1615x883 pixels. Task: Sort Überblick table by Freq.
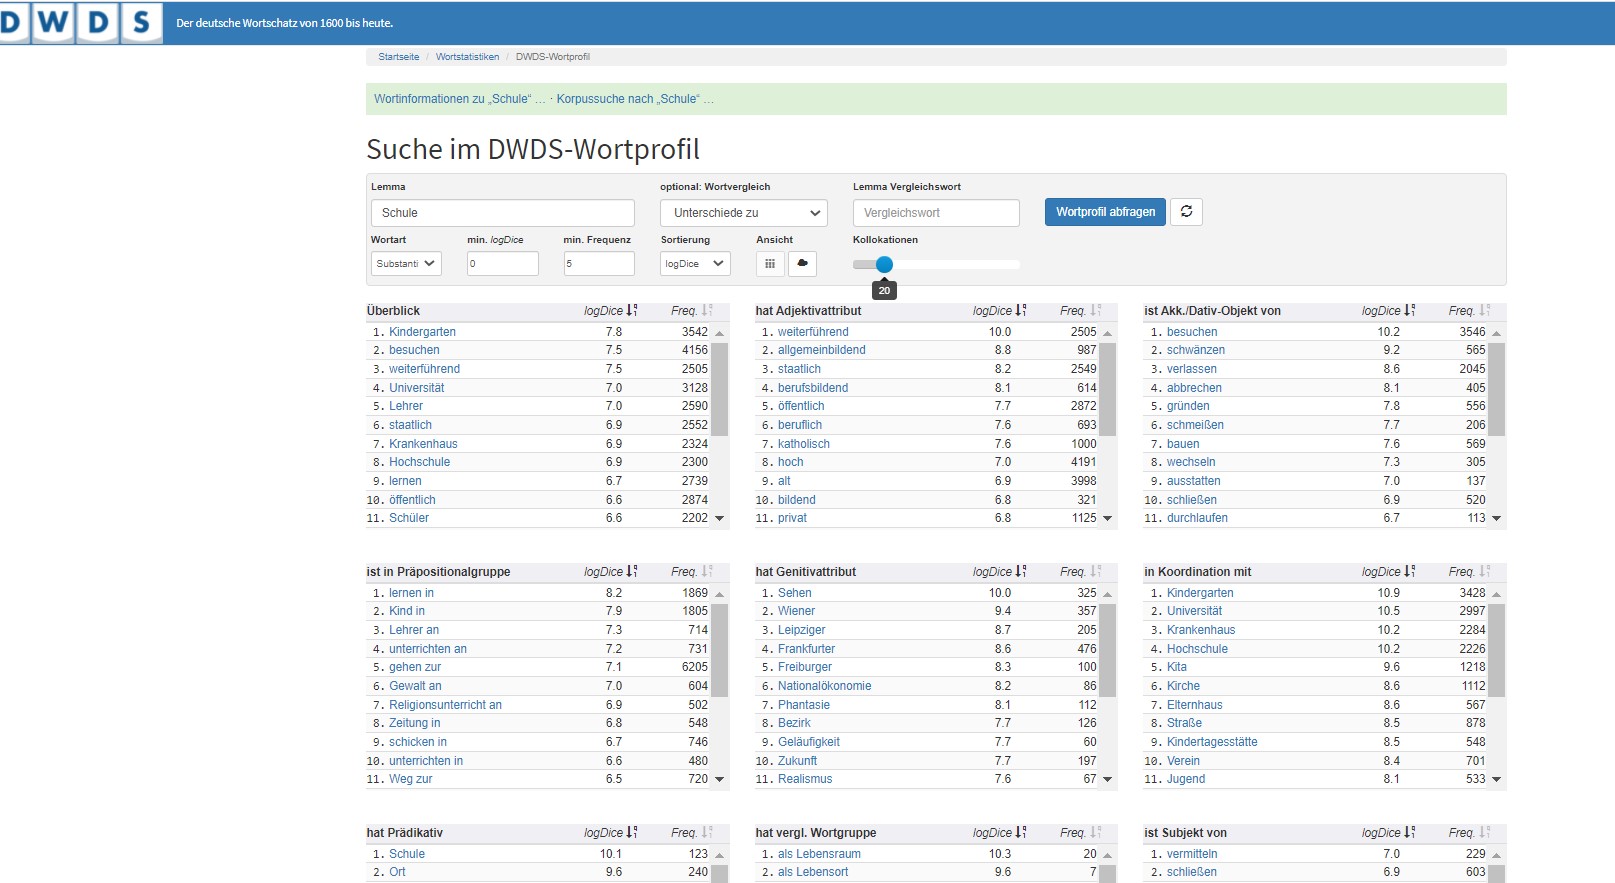click(692, 311)
